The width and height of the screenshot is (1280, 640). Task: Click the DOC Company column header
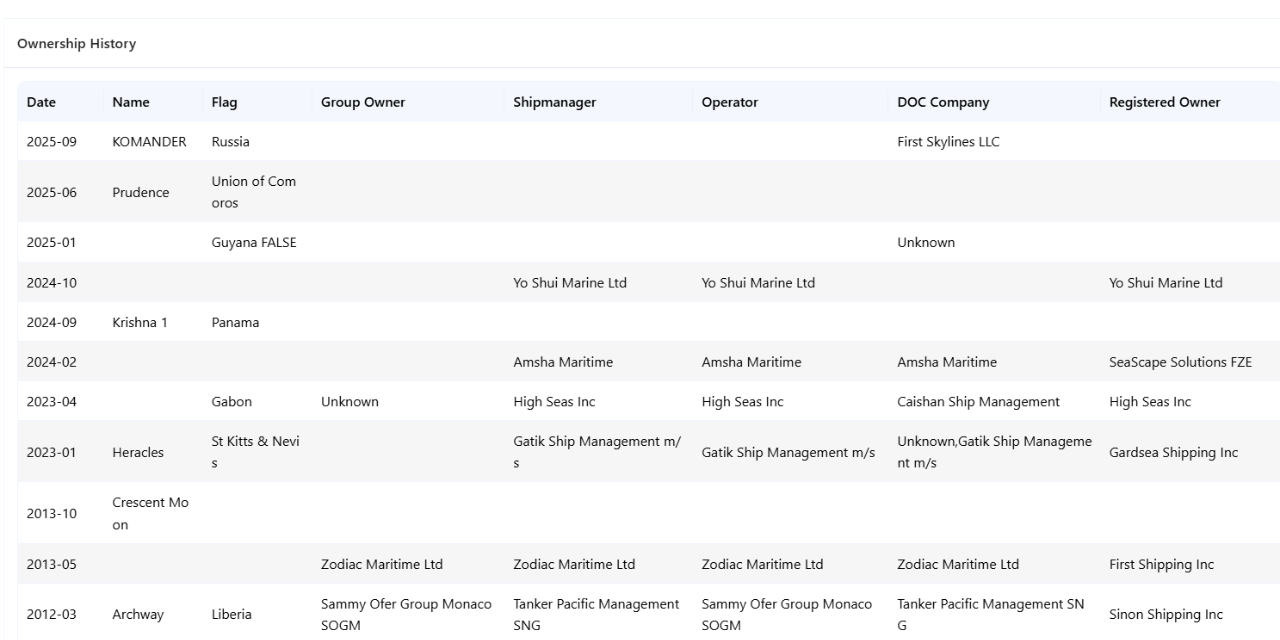pos(943,102)
